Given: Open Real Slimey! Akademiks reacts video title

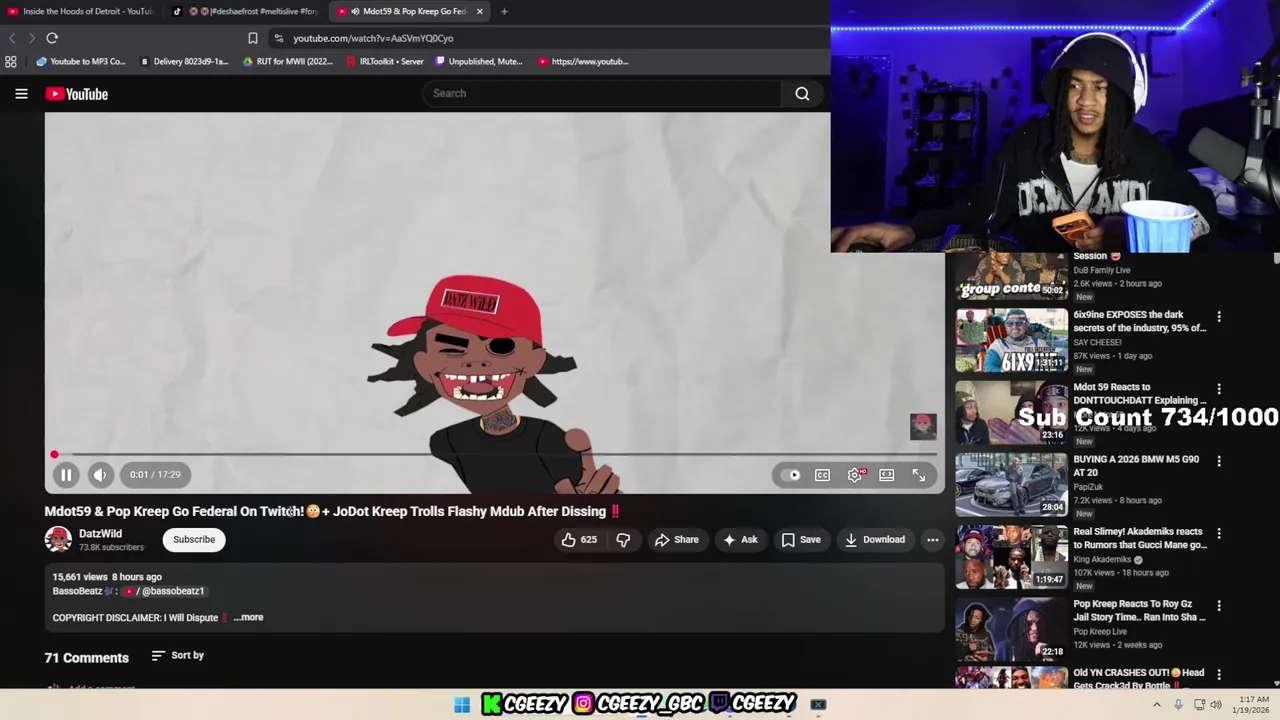Looking at the screenshot, I should pos(1140,538).
